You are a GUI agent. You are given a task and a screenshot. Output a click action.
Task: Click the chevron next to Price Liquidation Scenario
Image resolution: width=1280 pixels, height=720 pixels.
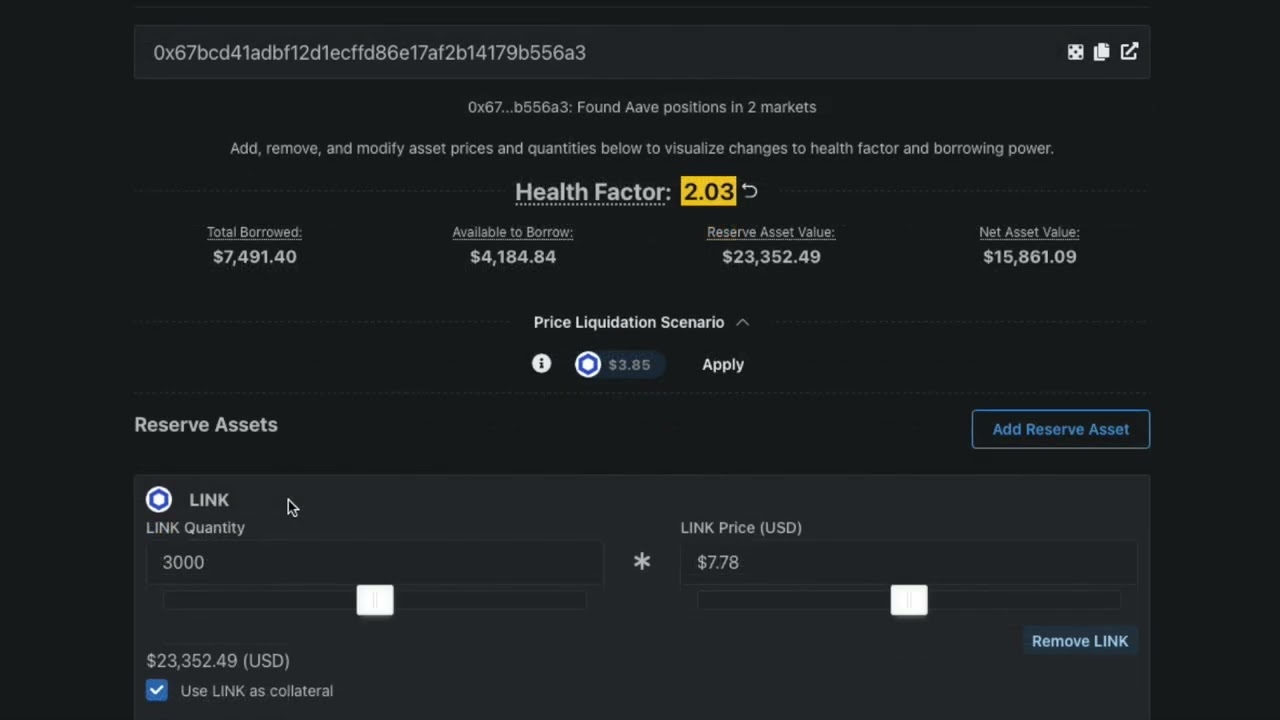point(742,322)
